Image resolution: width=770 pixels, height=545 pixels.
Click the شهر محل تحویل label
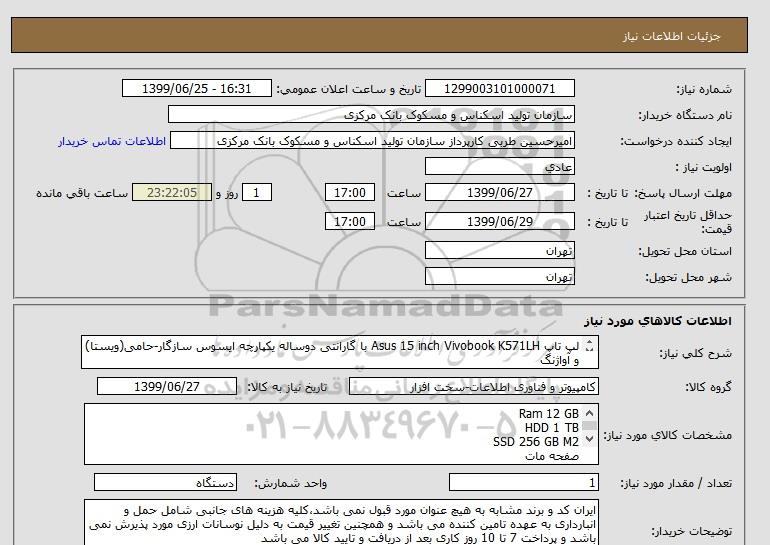tap(688, 277)
